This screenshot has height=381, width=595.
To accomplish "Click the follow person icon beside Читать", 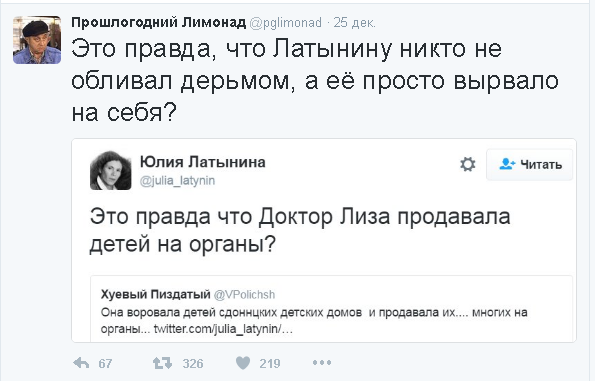I will pos(507,164).
